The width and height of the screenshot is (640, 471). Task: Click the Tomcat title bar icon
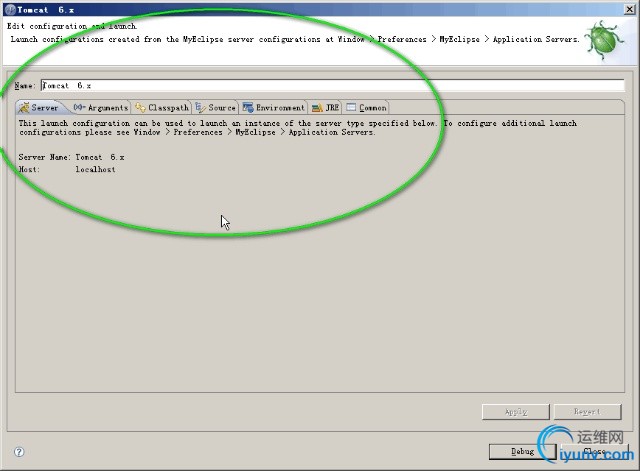click(11, 10)
